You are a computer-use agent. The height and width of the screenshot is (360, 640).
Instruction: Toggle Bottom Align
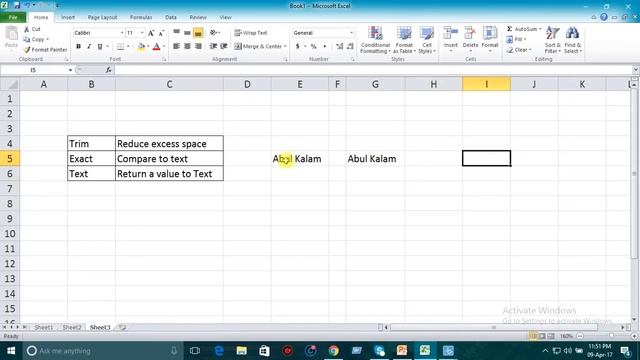tap(198, 33)
